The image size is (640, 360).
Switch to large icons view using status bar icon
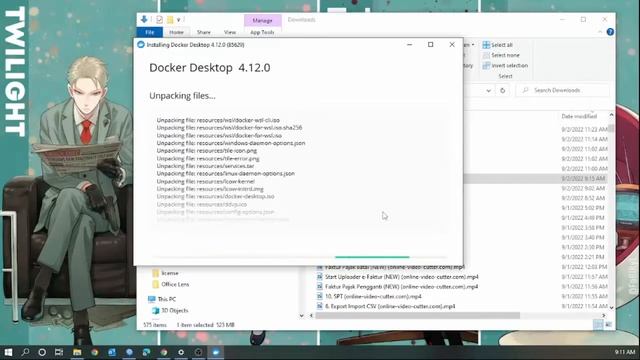pyautogui.click(x=608, y=325)
